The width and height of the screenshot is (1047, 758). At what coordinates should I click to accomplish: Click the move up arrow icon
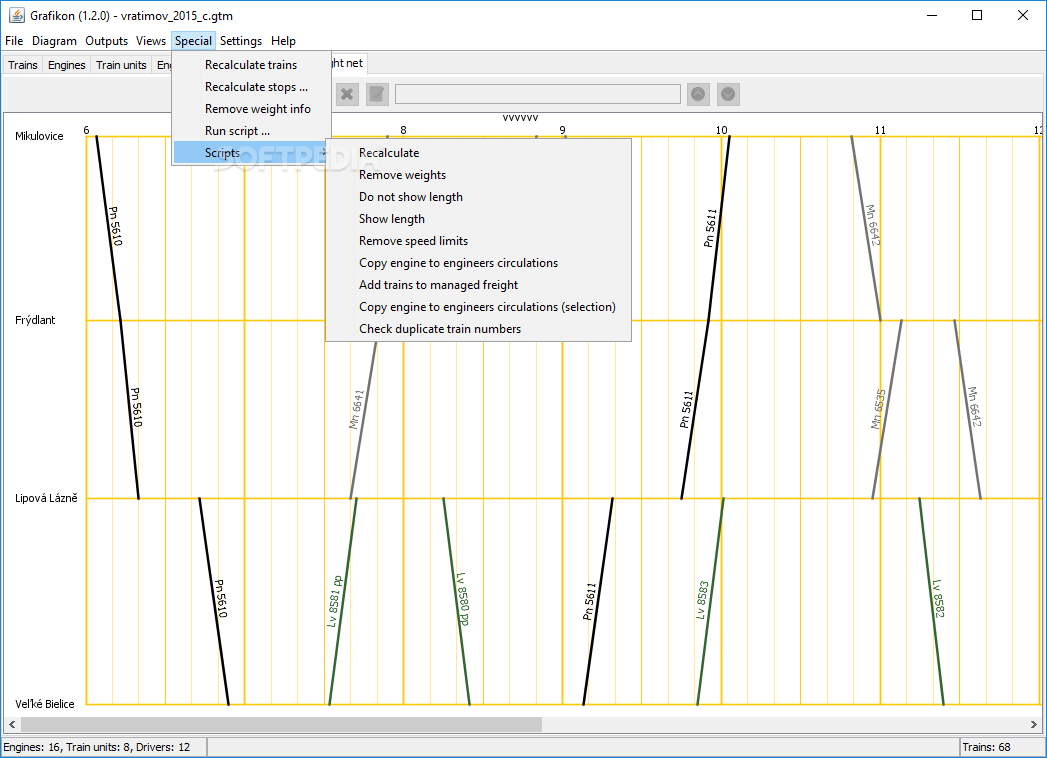coord(698,94)
